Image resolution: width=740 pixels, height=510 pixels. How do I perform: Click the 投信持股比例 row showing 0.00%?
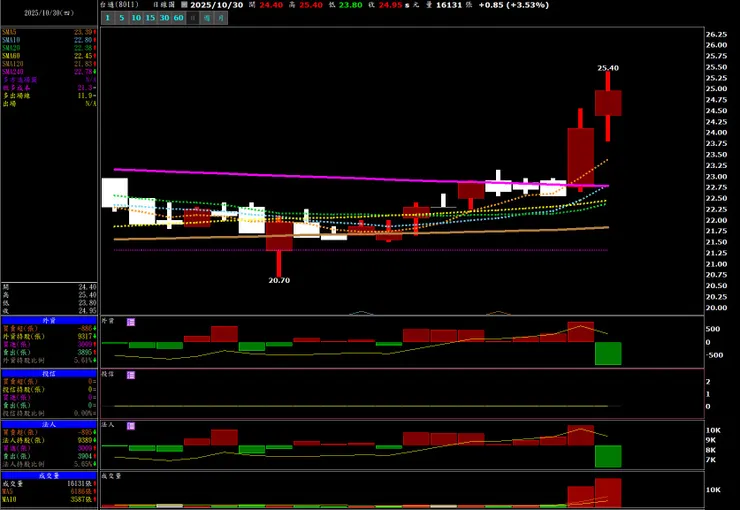[x=49, y=413]
